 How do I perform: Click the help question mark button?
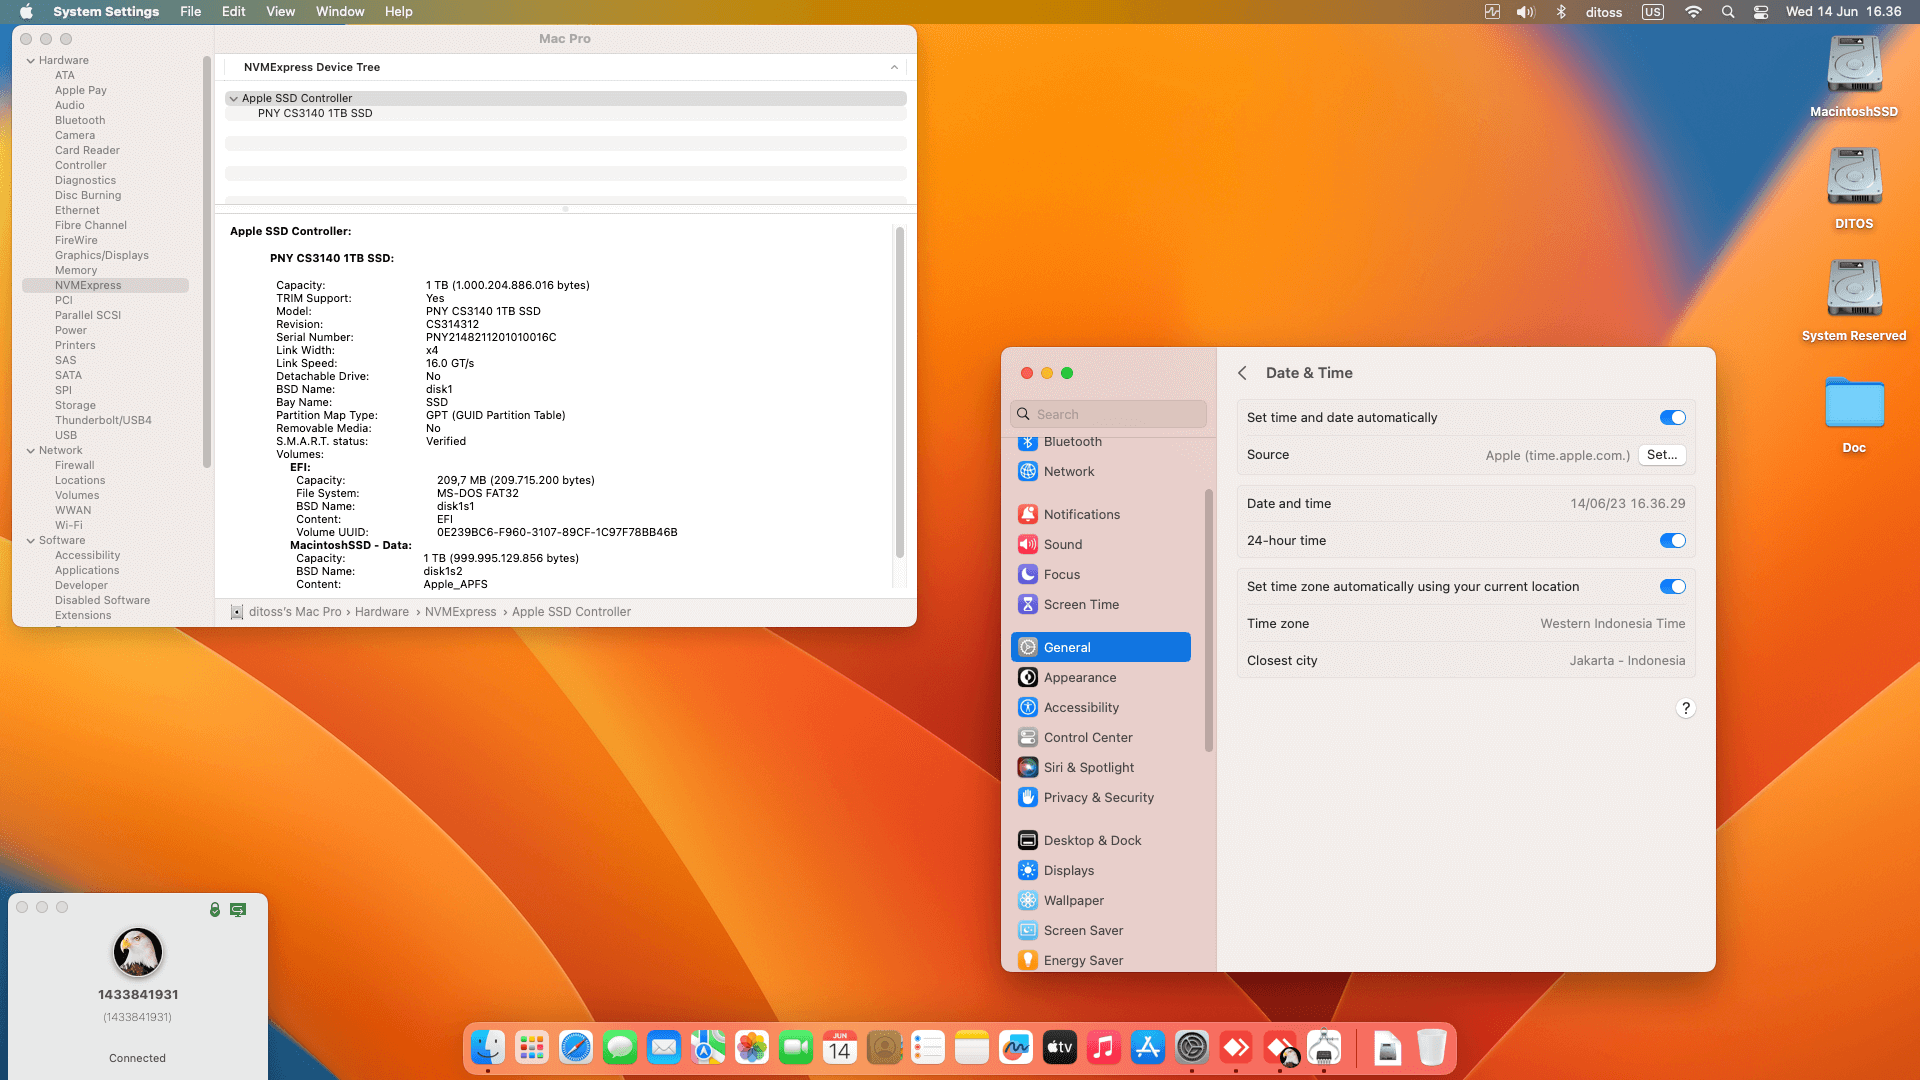pos(1685,708)
